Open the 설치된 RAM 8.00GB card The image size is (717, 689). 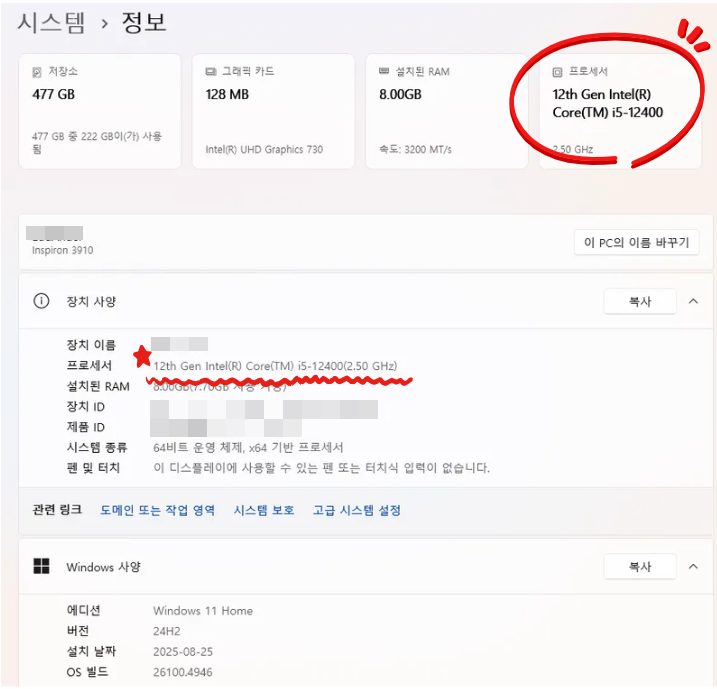(447, 111)
